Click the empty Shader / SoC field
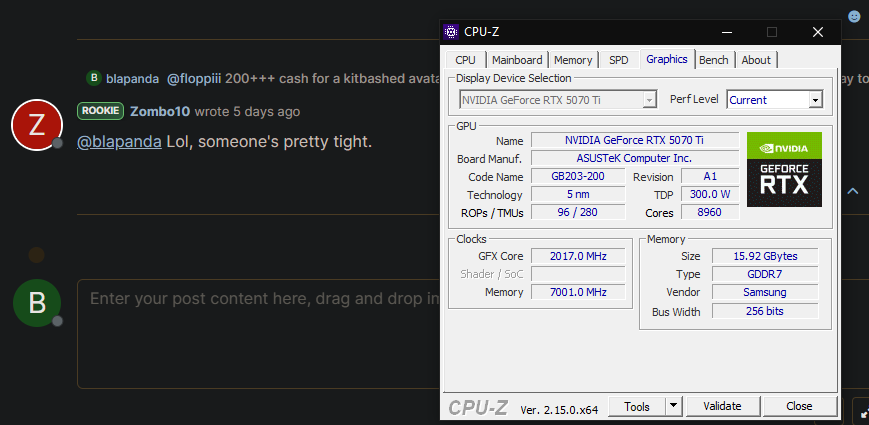The height and width of the screenshot is (425, 869). 578,274
